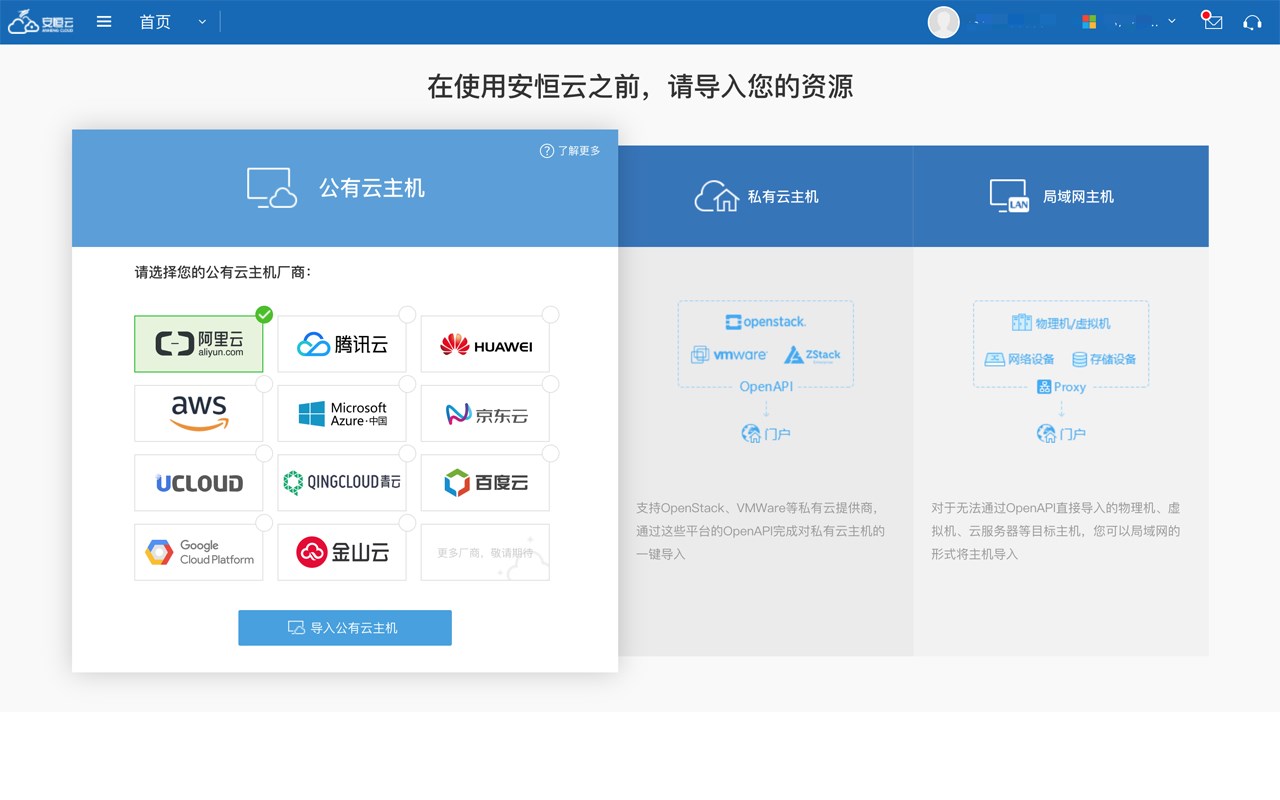Click the Anheng Cloud logo

coord(41,22)
